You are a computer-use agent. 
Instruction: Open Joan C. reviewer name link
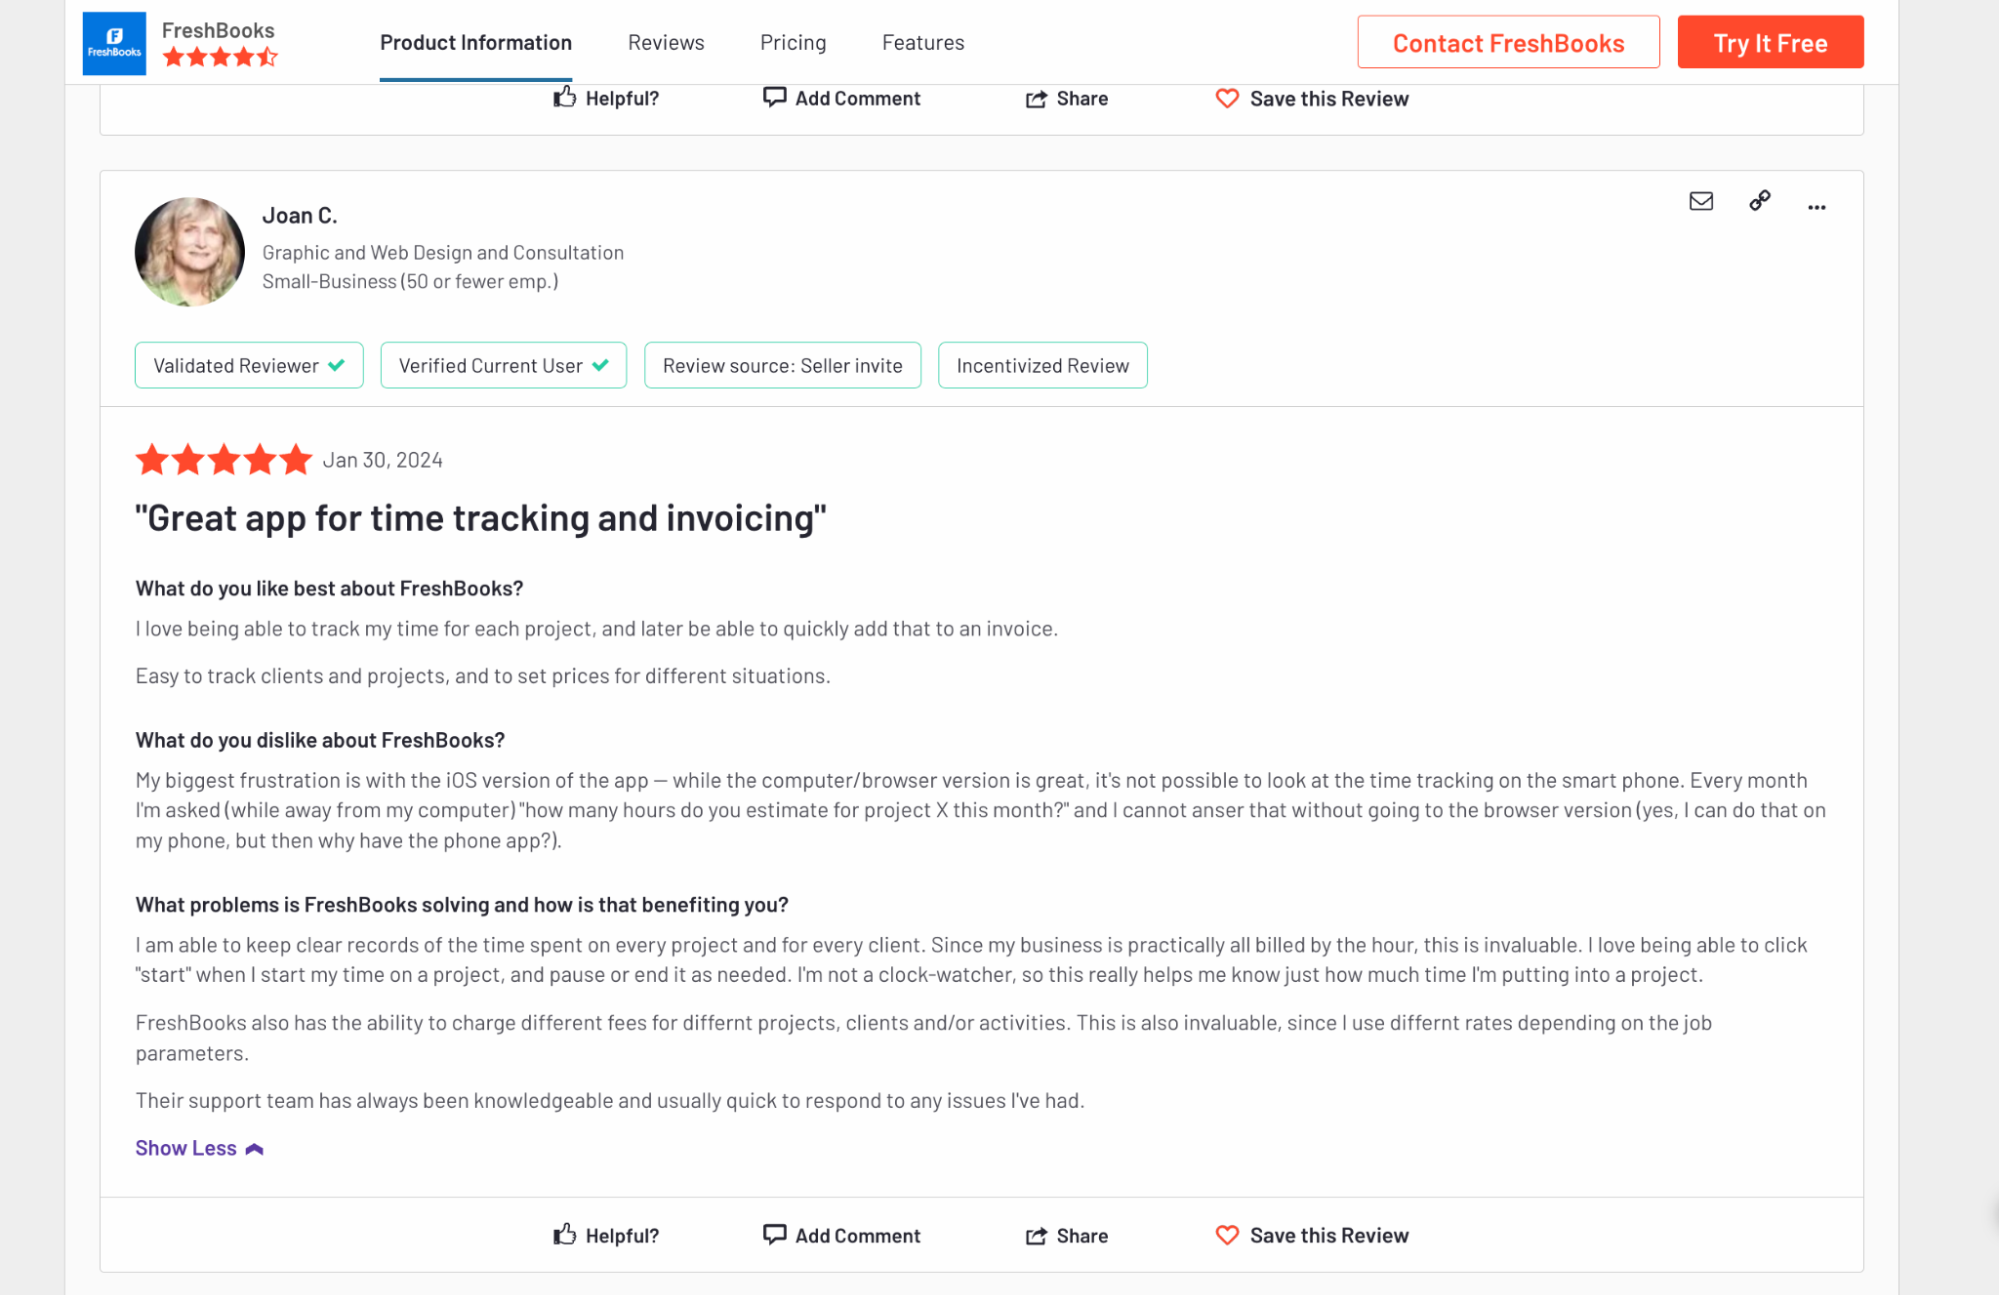click(x=300, y=216)
